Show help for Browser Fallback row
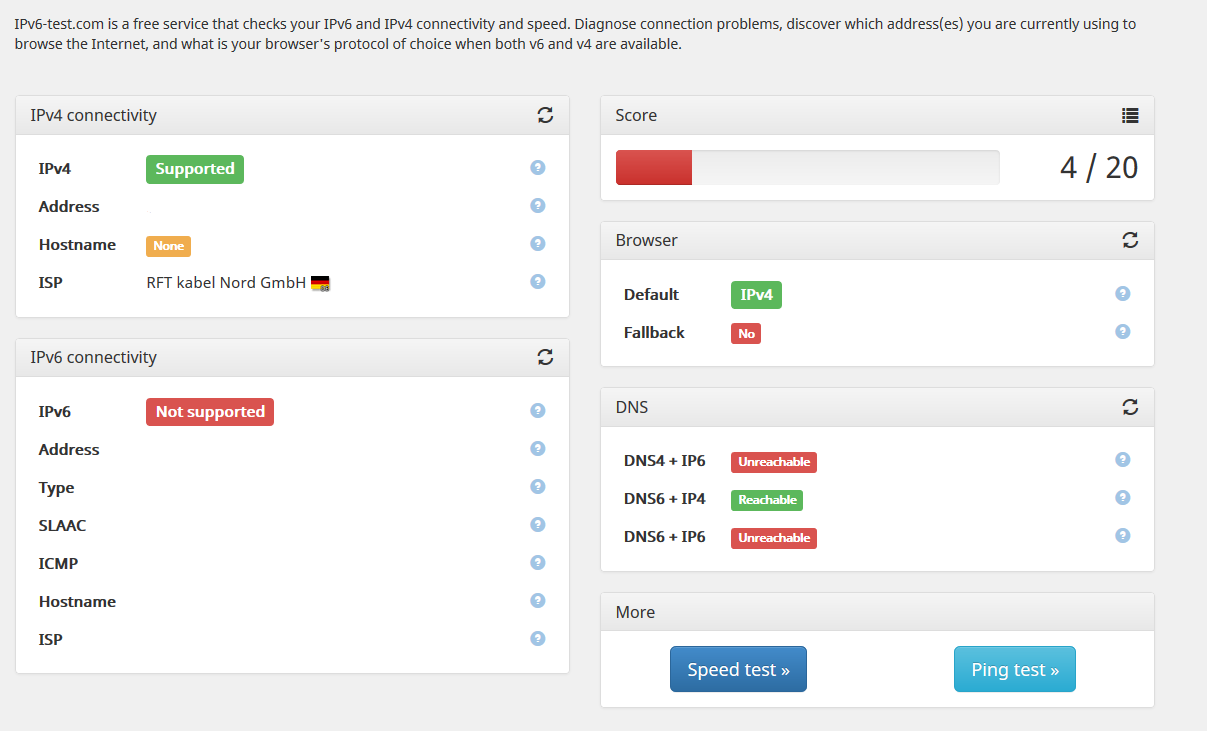This screenshot has width=1207, height=731. [x=1123, y=331]
